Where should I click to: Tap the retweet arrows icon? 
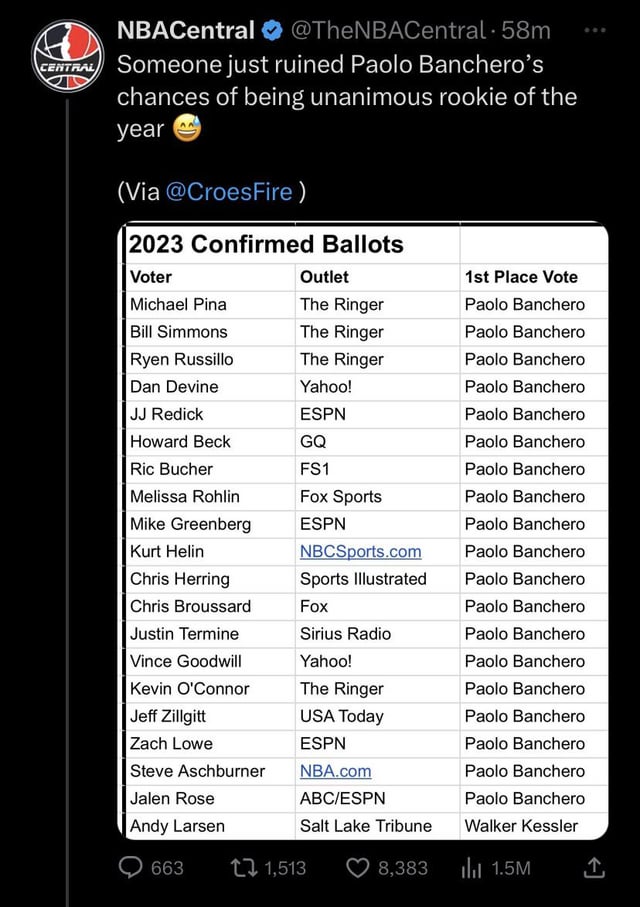(245, 868)
